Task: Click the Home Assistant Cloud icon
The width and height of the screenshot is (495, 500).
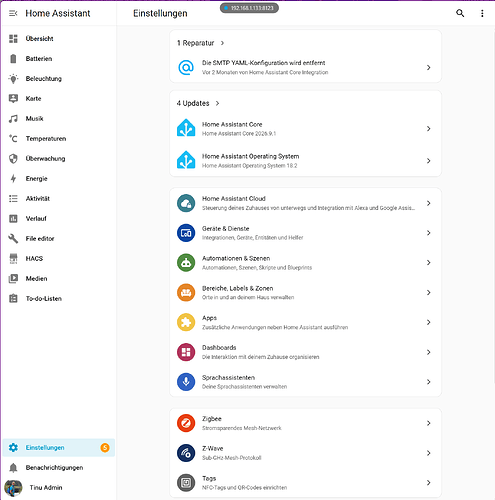Action: pyautogui.click(x=186, y=203)
